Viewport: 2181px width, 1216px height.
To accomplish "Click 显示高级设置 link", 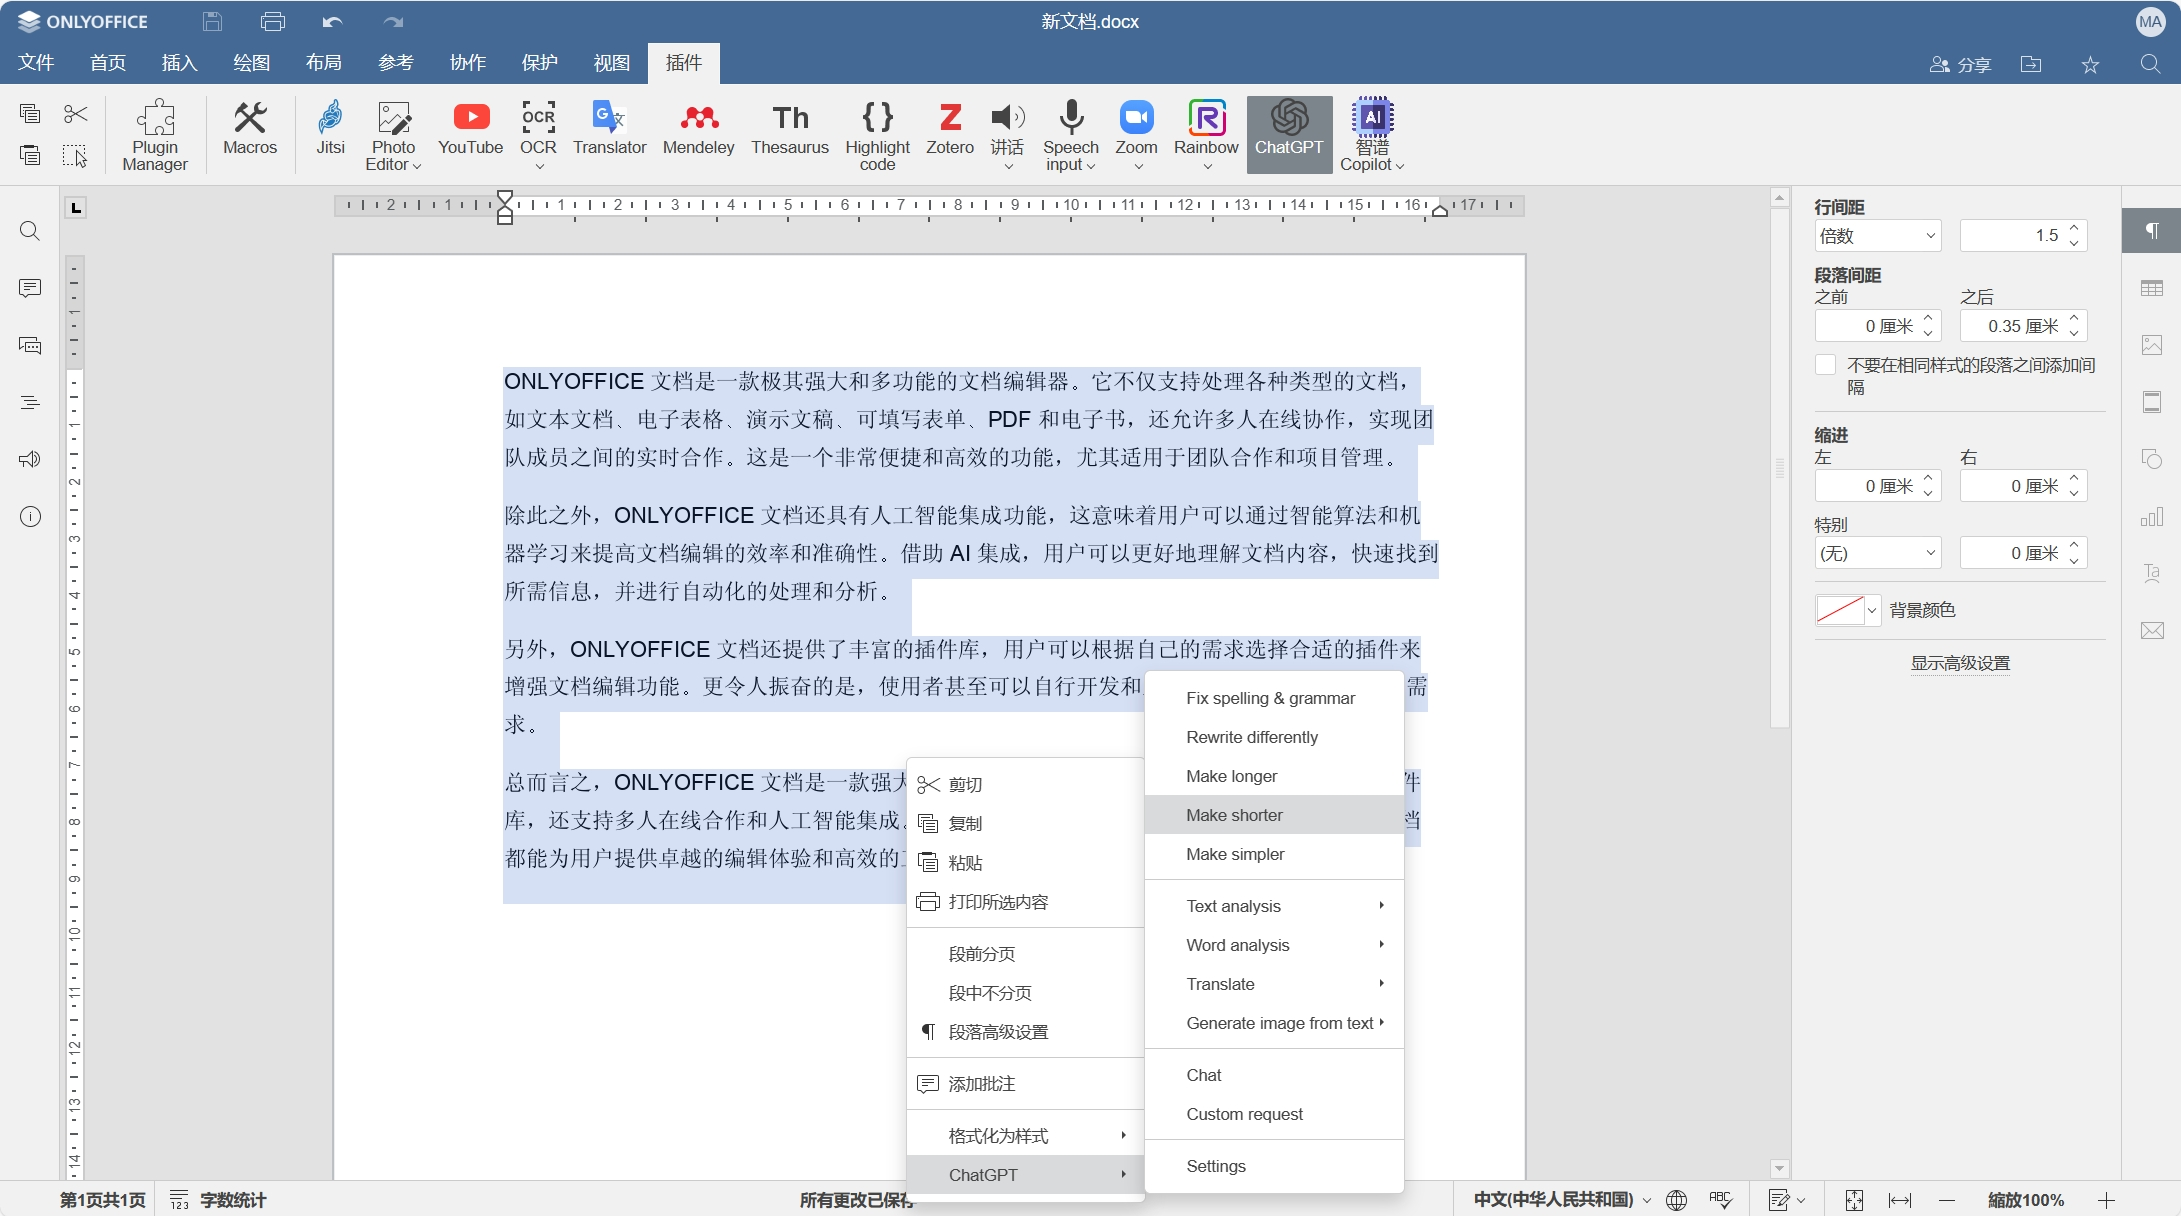I will [x=1960, y=664].
